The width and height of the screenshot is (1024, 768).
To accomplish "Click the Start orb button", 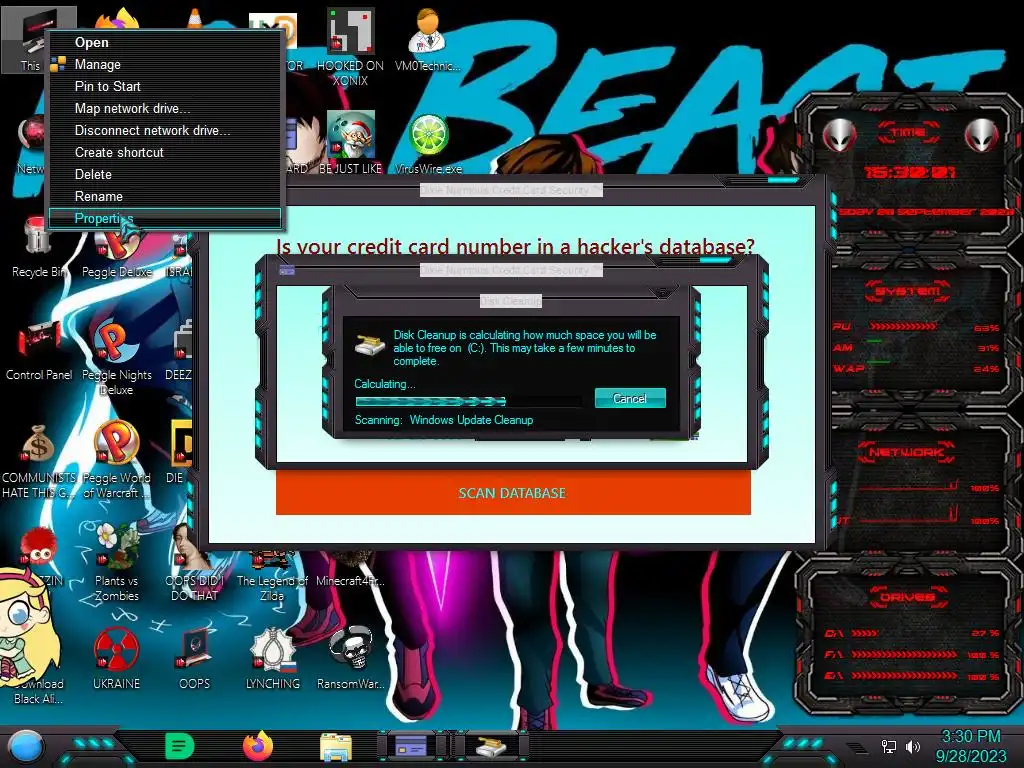I will (26, 746).
